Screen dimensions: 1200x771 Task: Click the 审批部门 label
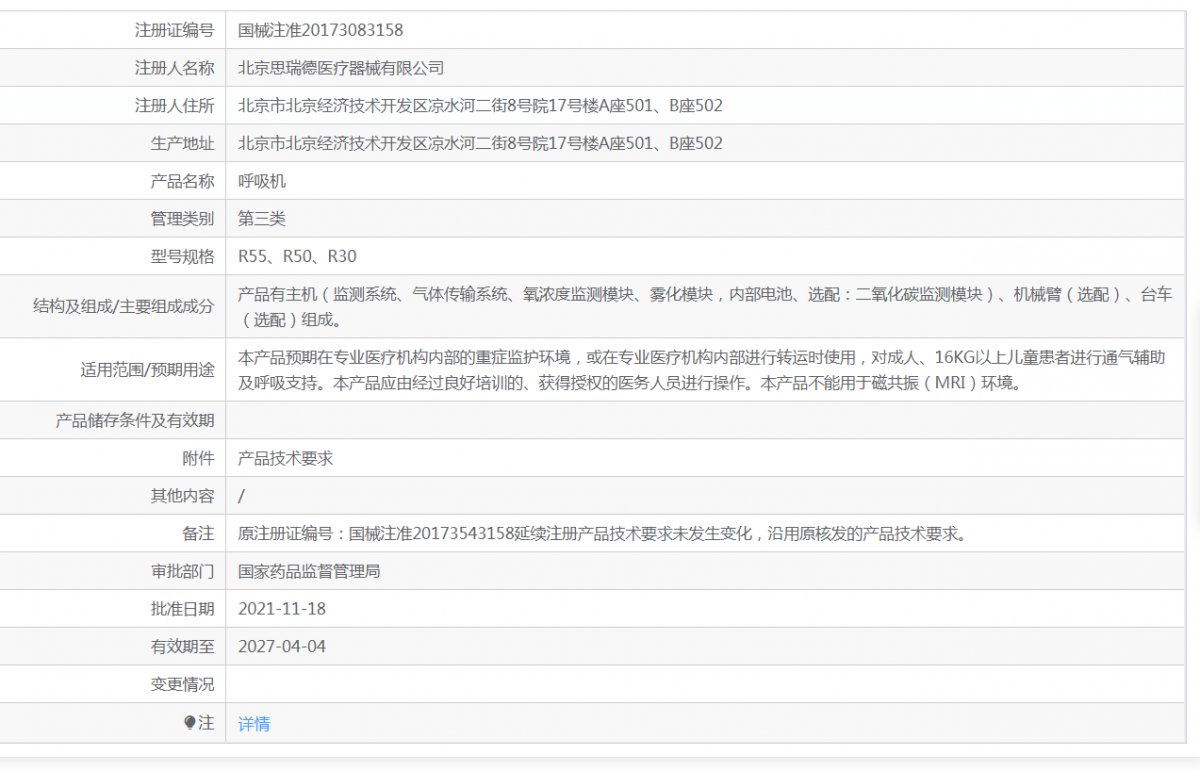[182, 572]
